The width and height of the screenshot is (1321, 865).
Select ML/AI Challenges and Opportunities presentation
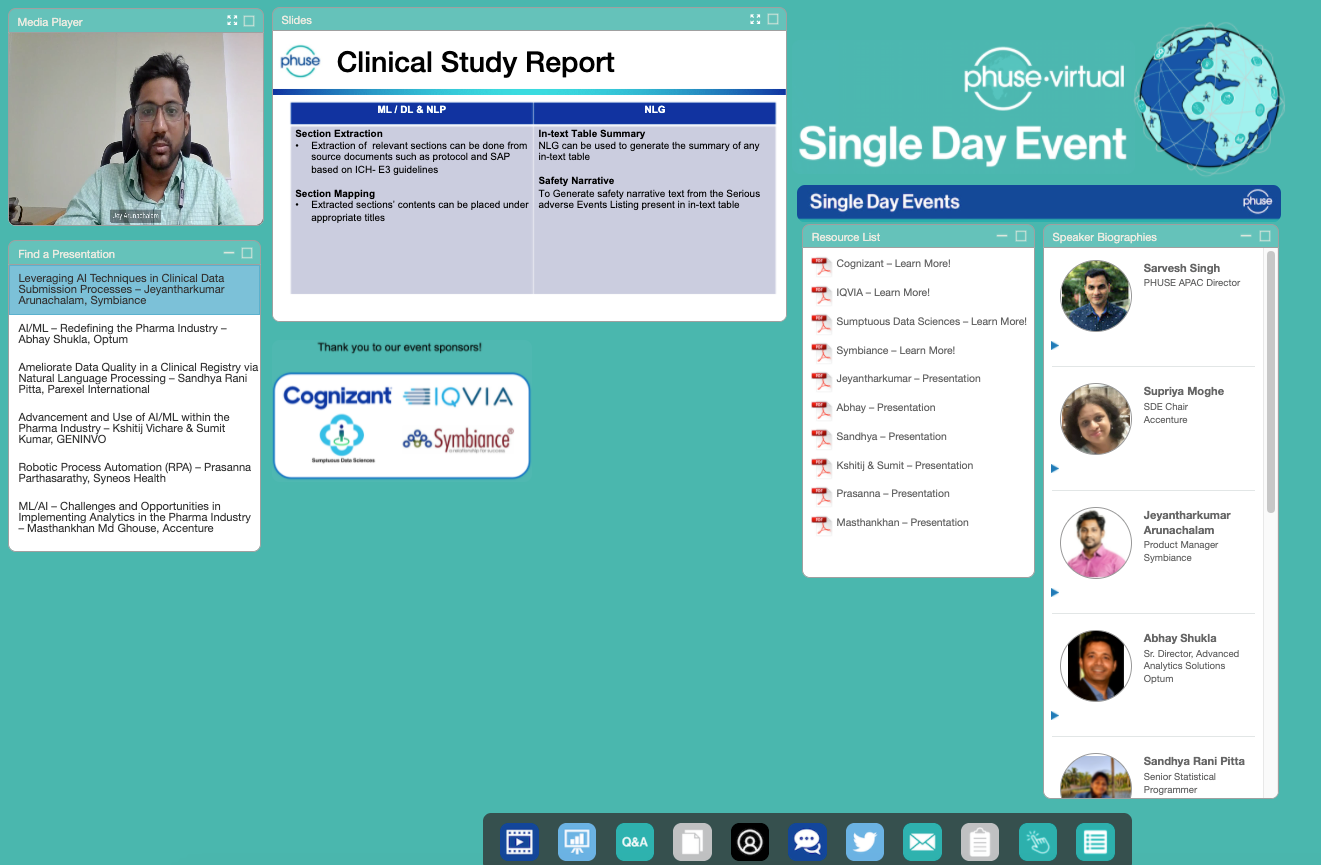[x=134, y=517]
